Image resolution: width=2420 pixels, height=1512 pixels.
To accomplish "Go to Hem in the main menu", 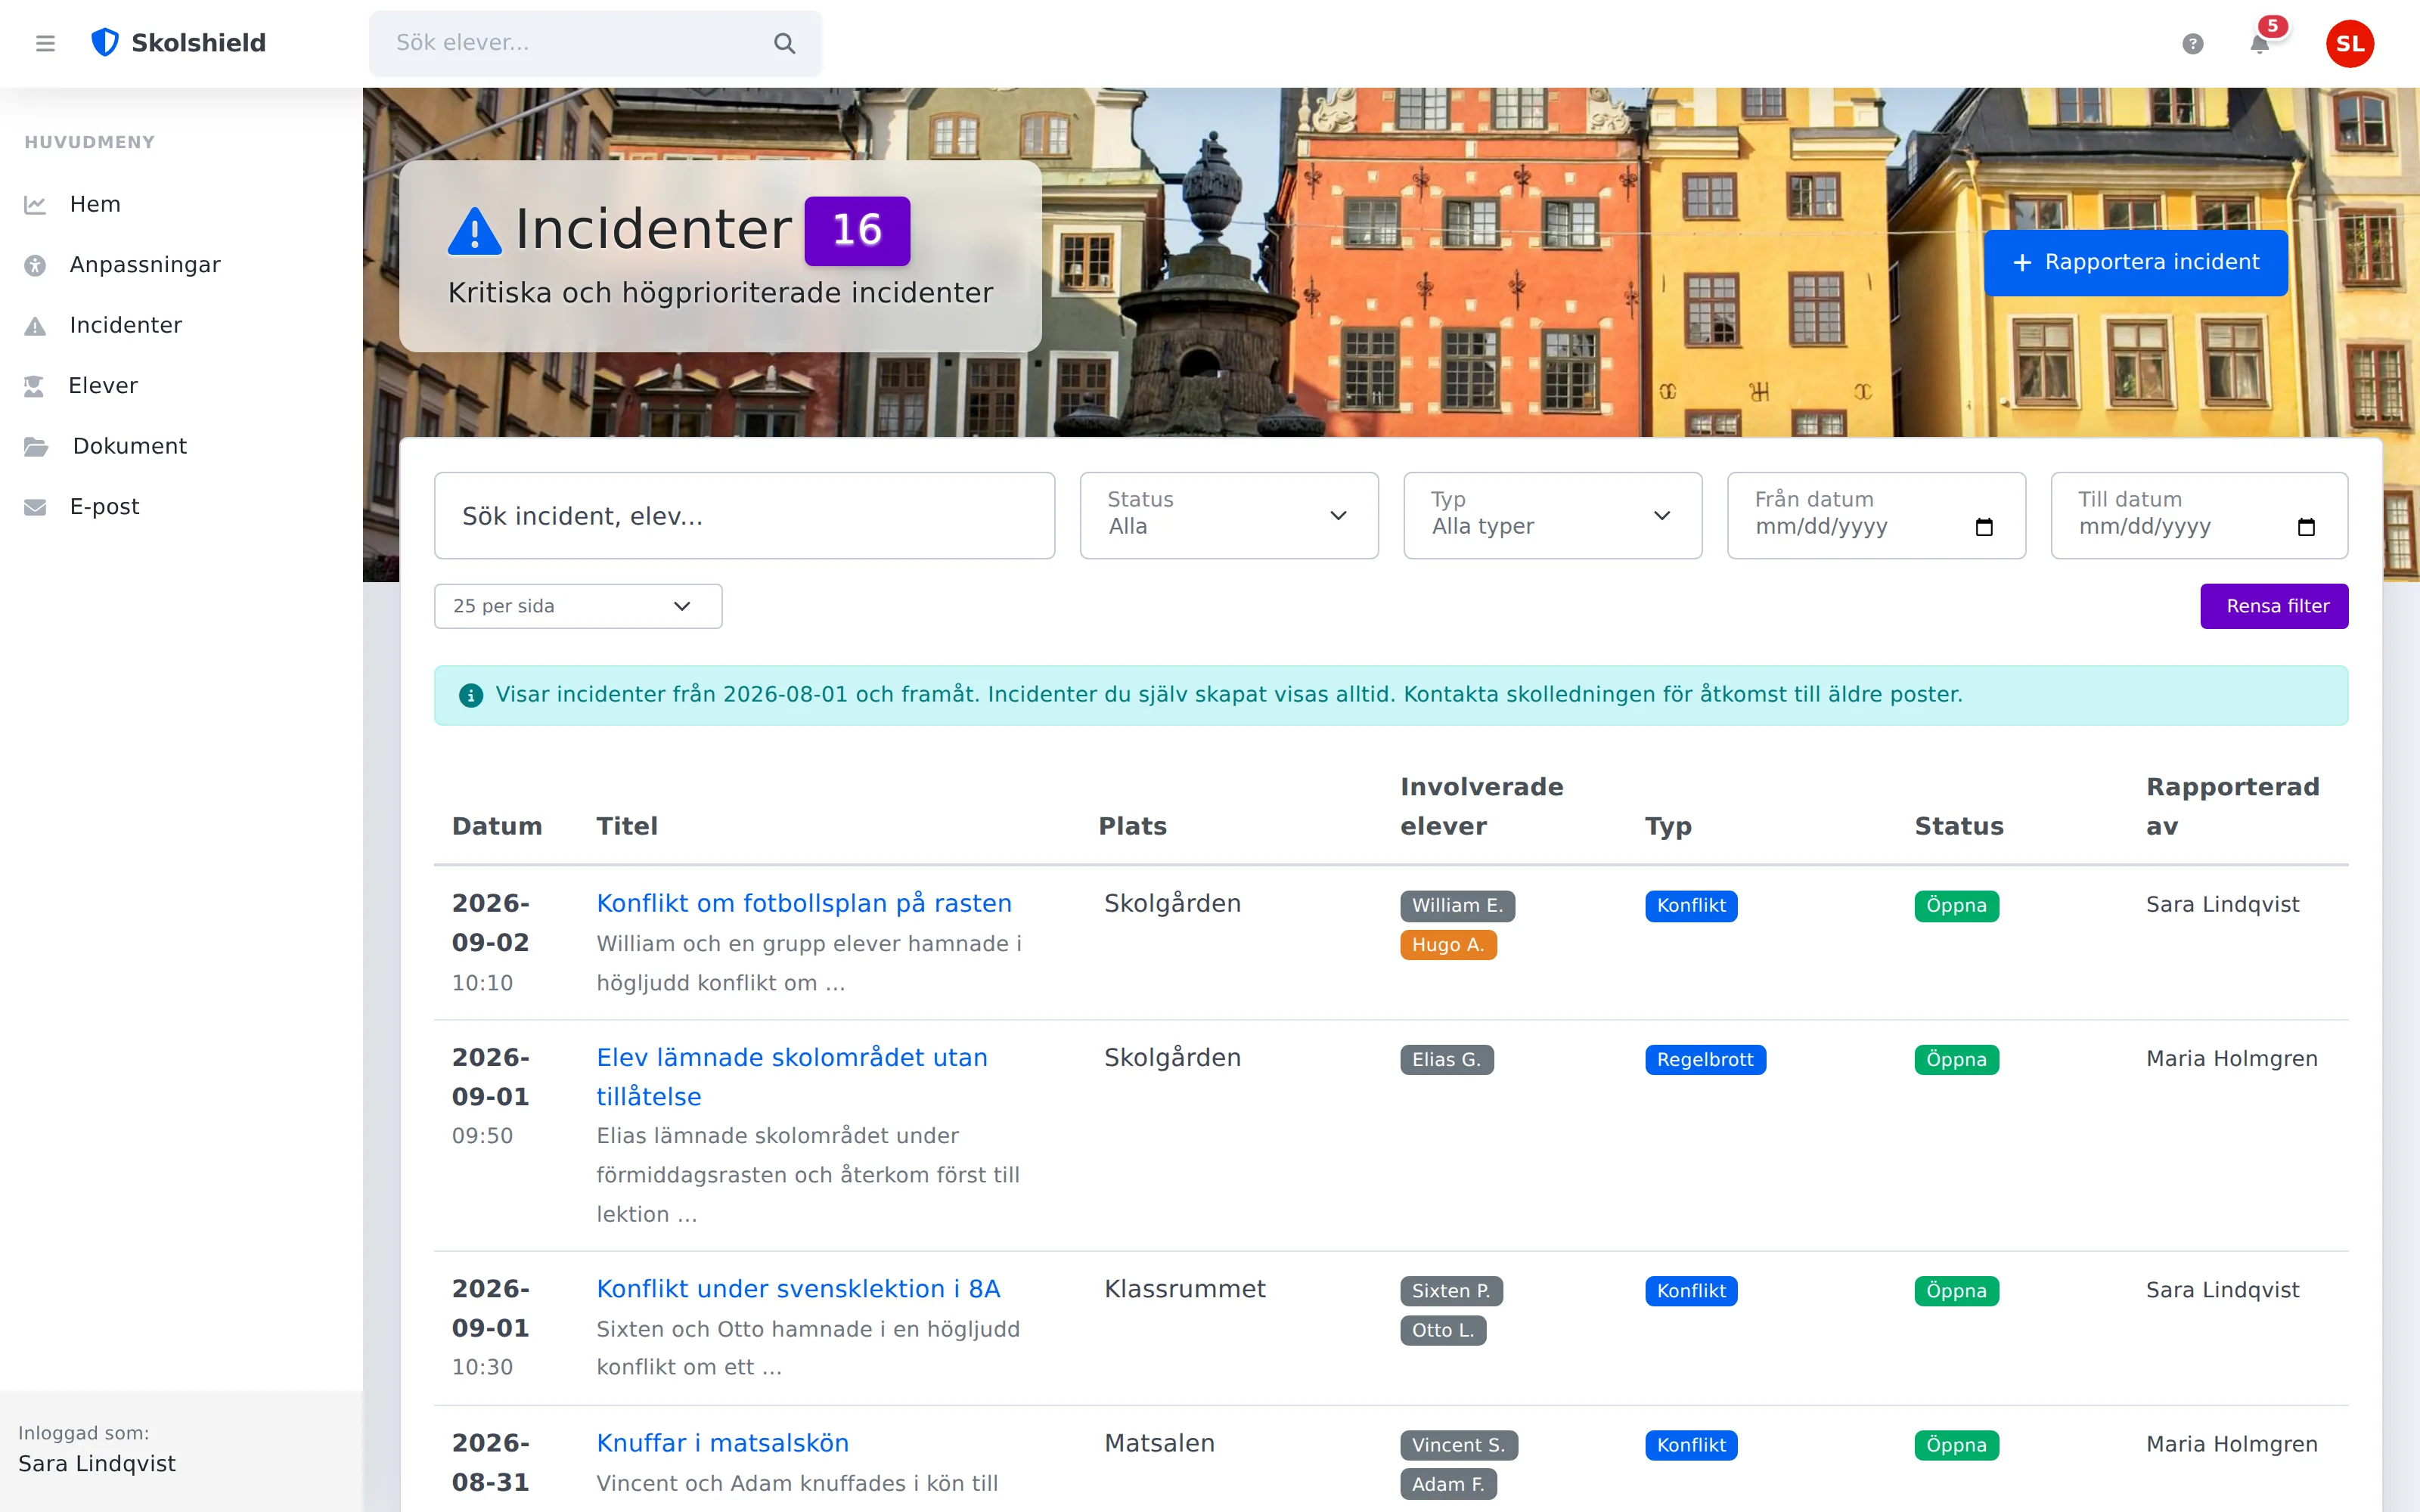I will click(x=95, y=204).
